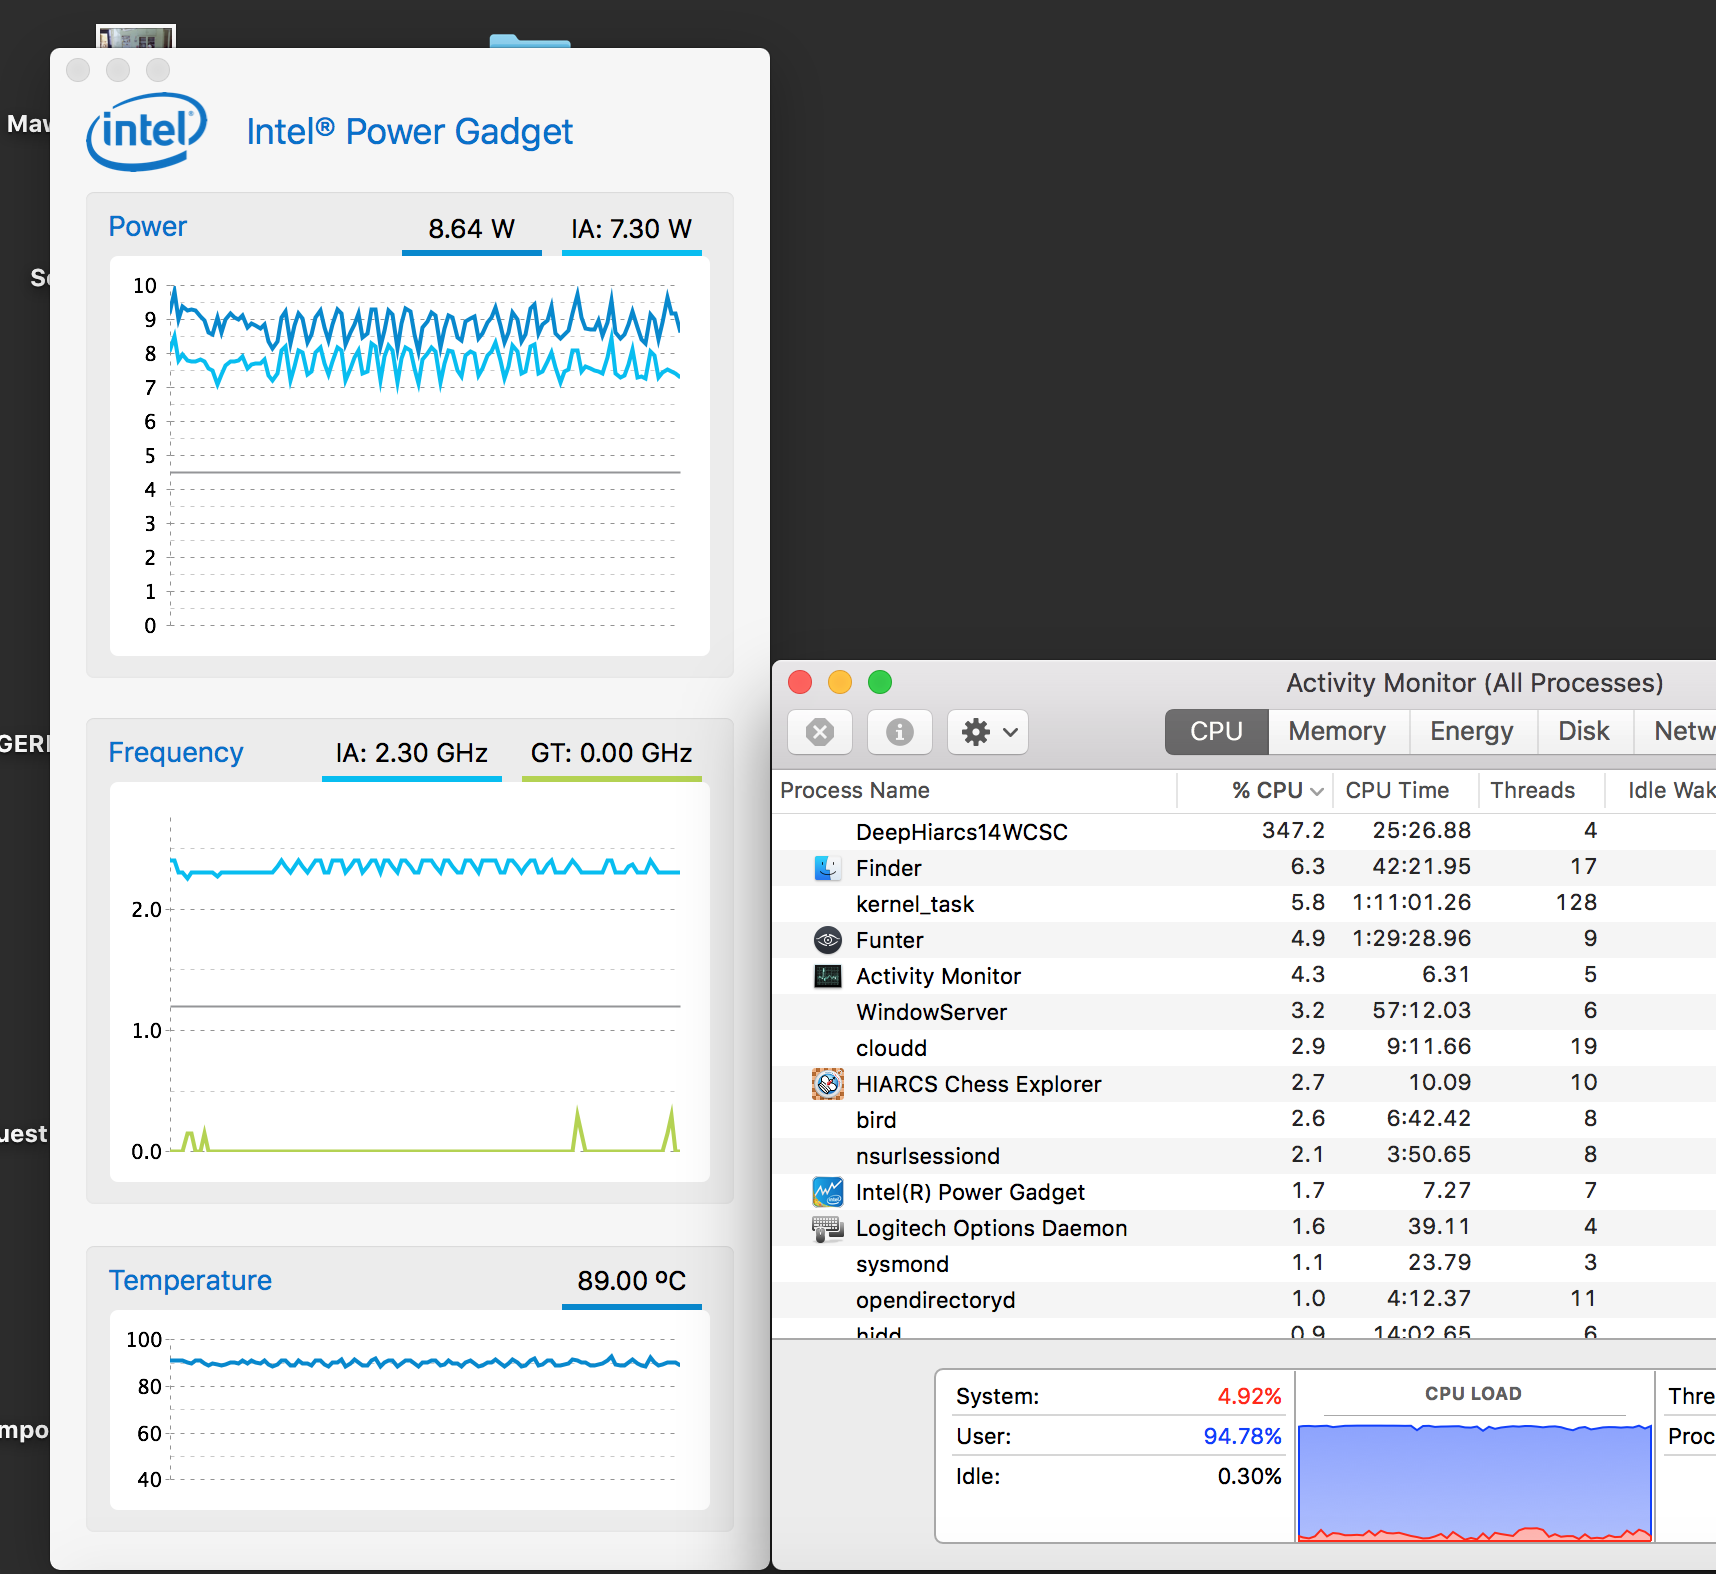This screenshot has width=1716, height=1574.
Task: Click the GT: 0.00 GHz frequency reading
Action: 611,753
